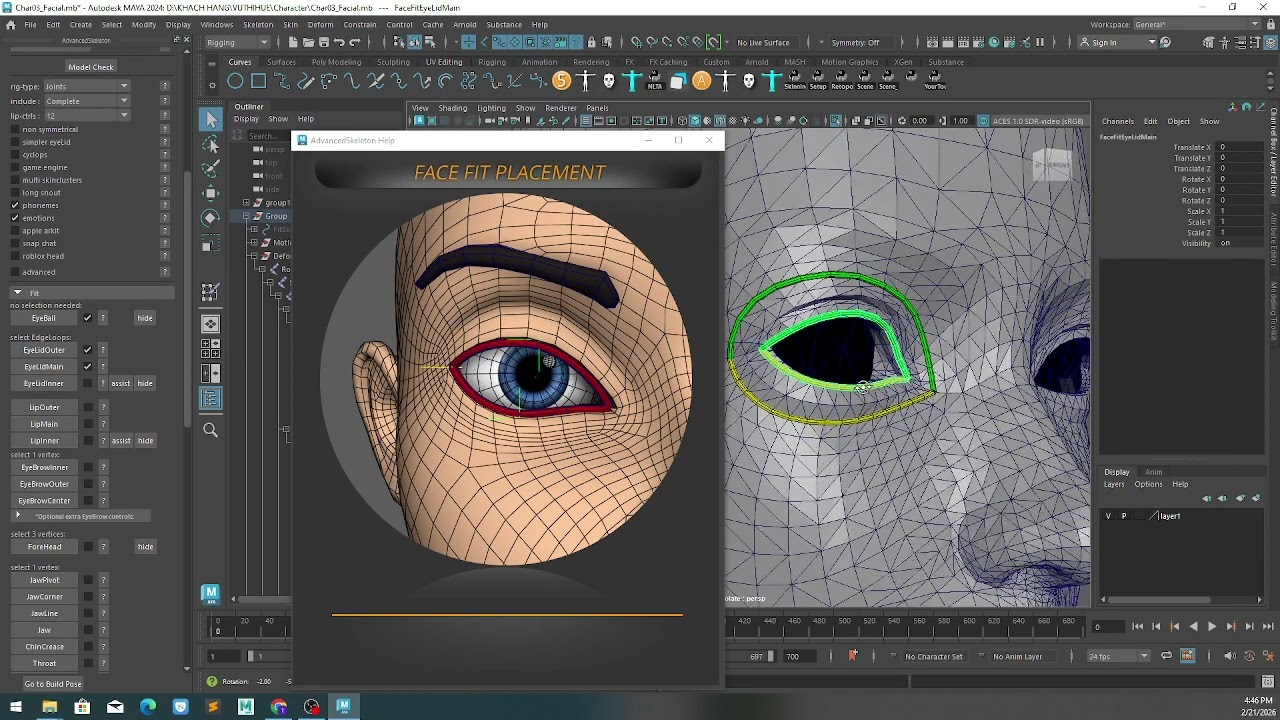Image resolution: width=1280 pixels, height=720 pixels.
Task: Open the include Complete dropdown
Action: pos(86,101)
